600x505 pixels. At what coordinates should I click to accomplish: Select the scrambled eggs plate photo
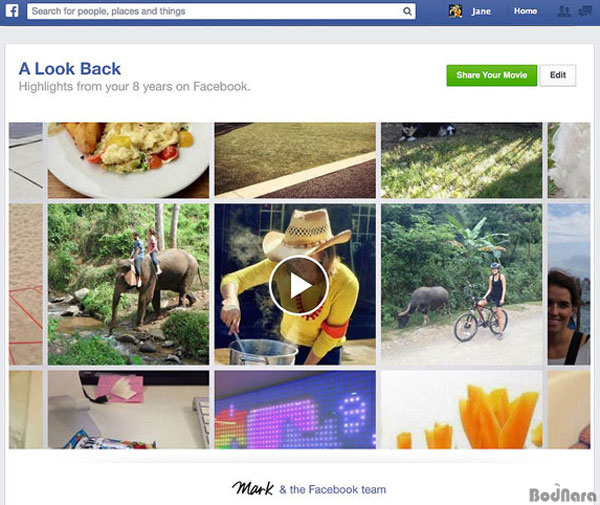[129, 160]
